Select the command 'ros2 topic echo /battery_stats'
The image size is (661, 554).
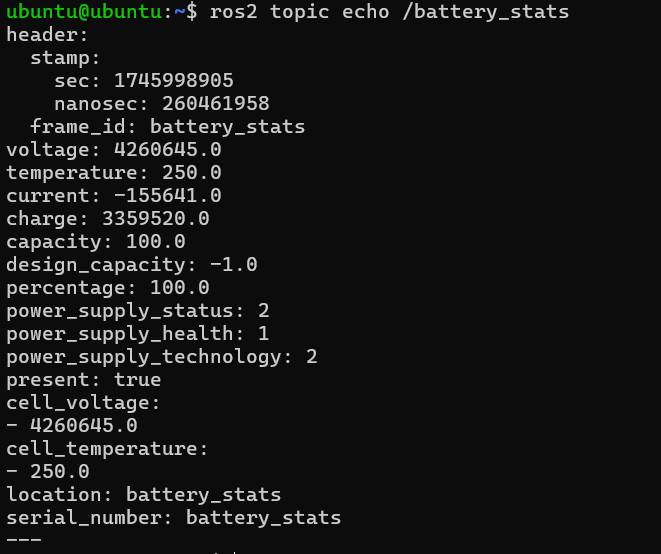tap(389, 11)
